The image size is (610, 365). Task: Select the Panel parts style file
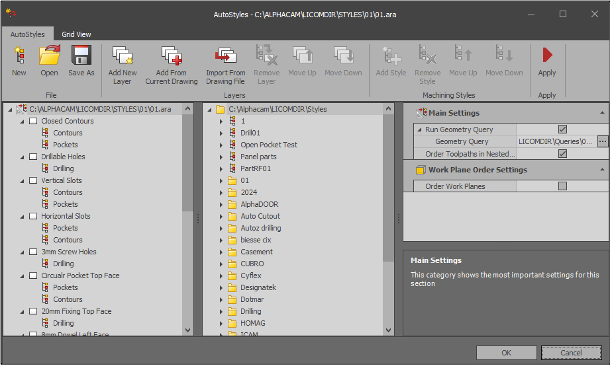pos(258,156)
